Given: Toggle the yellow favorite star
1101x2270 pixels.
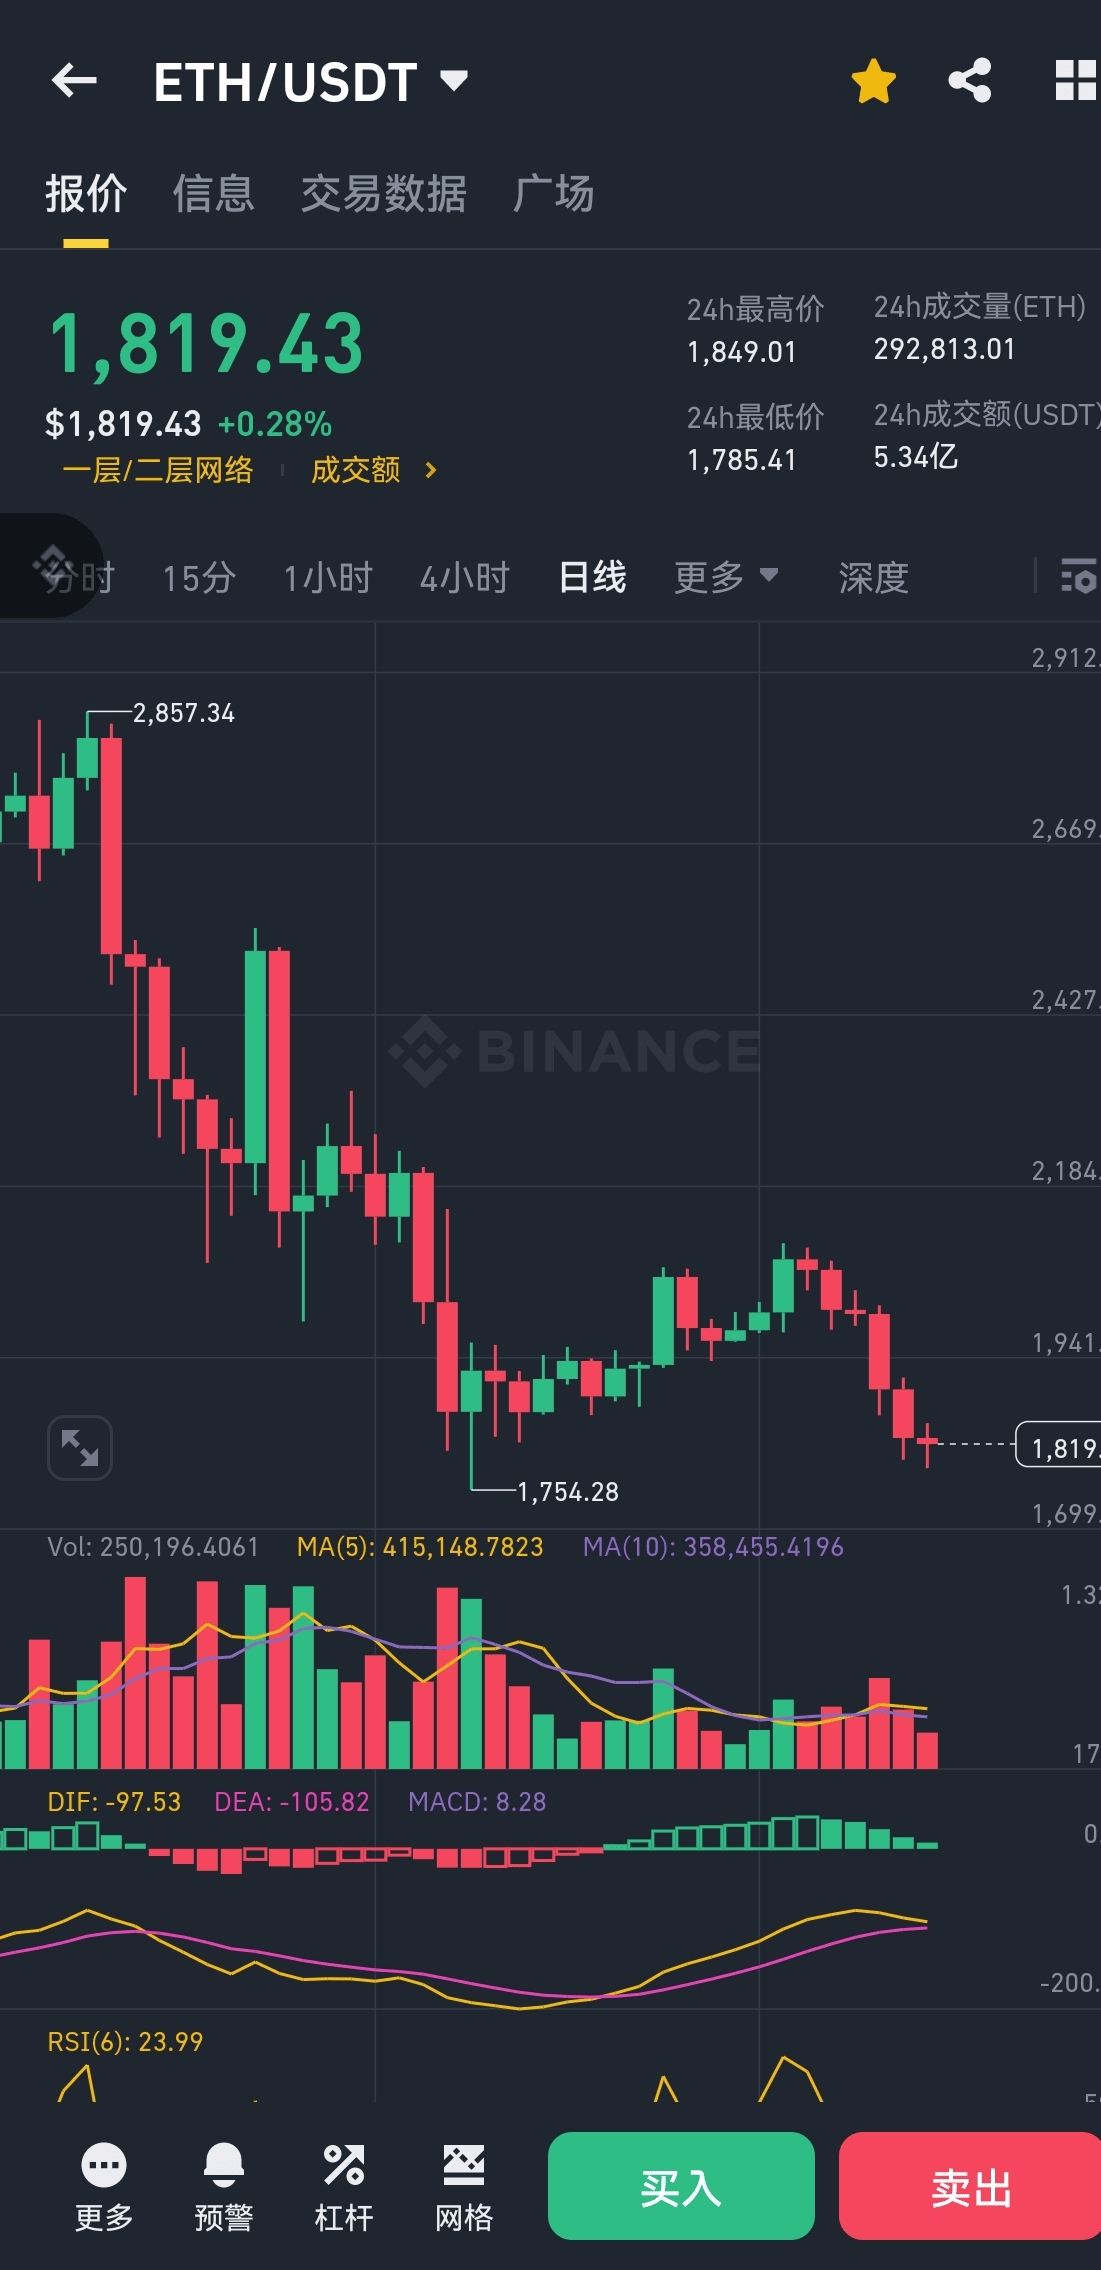Looking at the screenshot, I should 874,81.
